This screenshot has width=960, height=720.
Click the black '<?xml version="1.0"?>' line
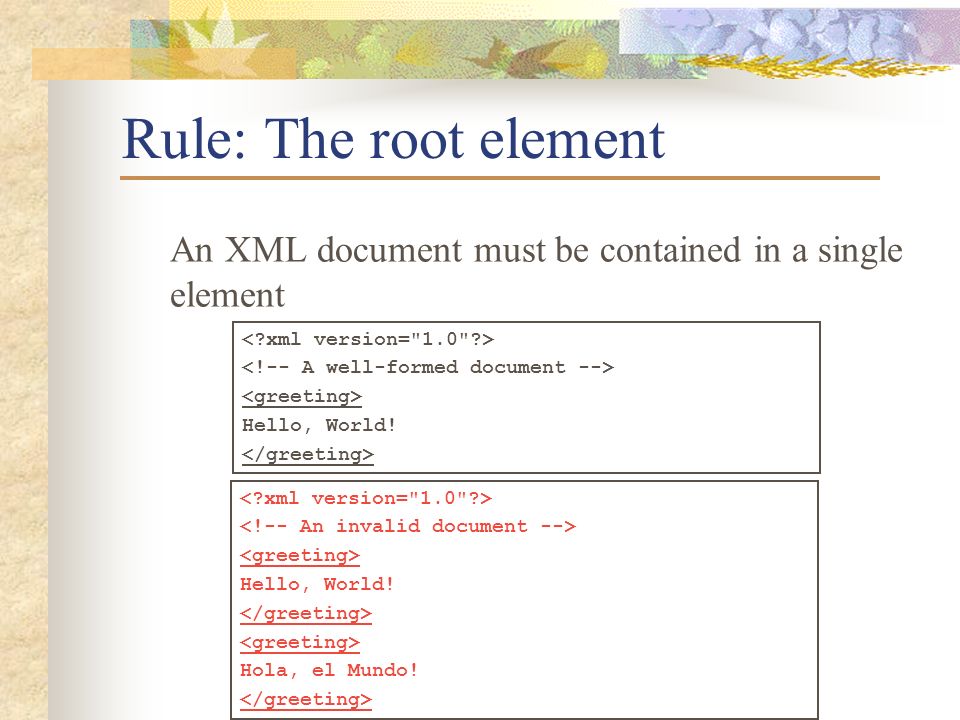[x=368, y=339]
